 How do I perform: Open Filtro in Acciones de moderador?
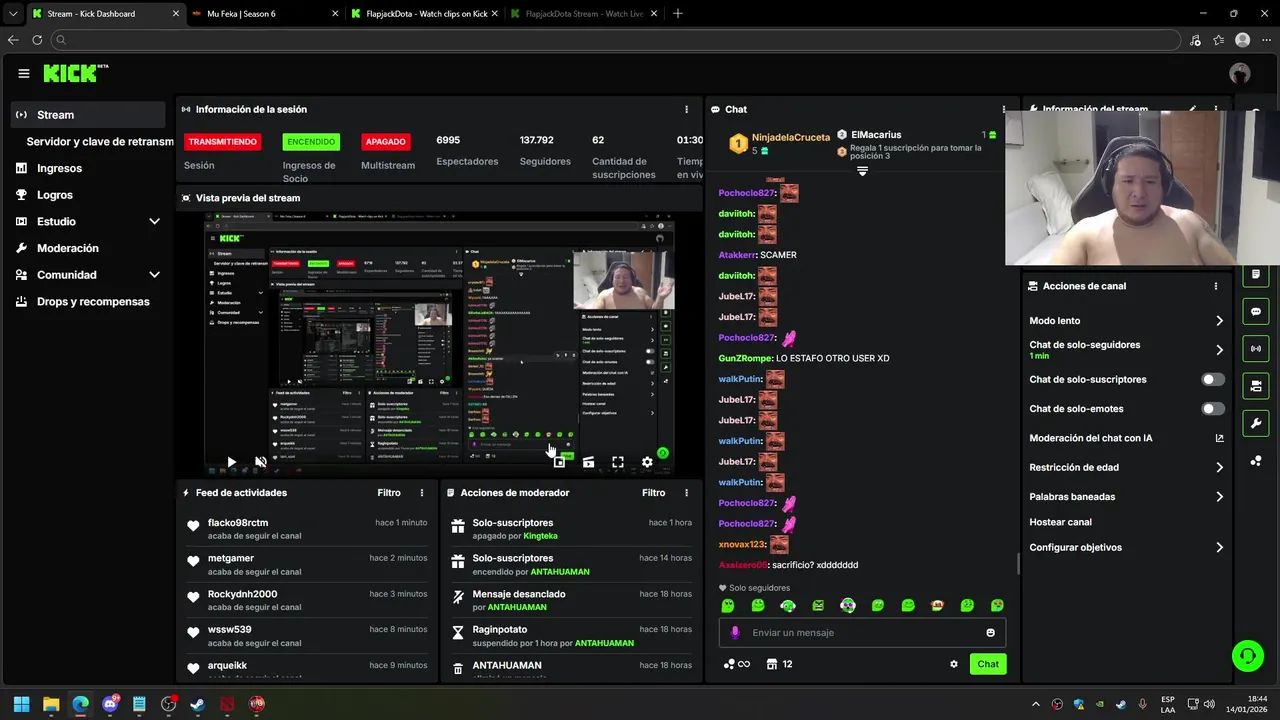click(653, 493)
